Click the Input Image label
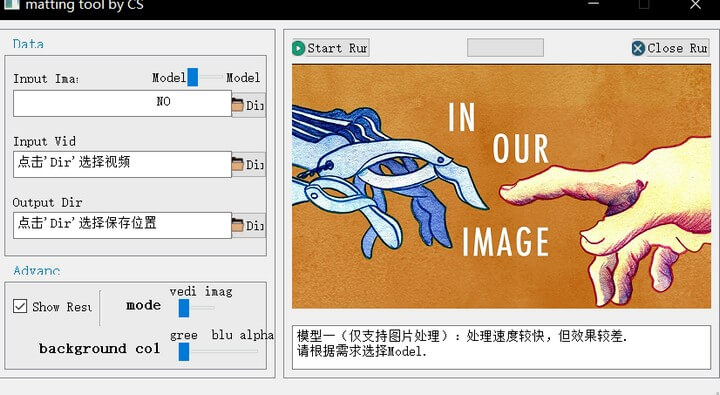Viewport: 720px width, 395px height. click(45, 79)
